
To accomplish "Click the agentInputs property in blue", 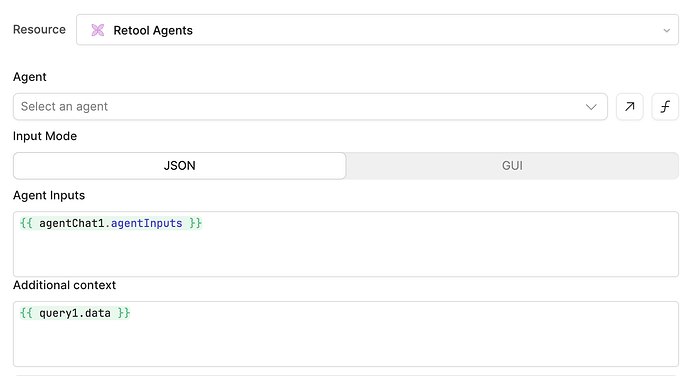I will click(147, 223).
